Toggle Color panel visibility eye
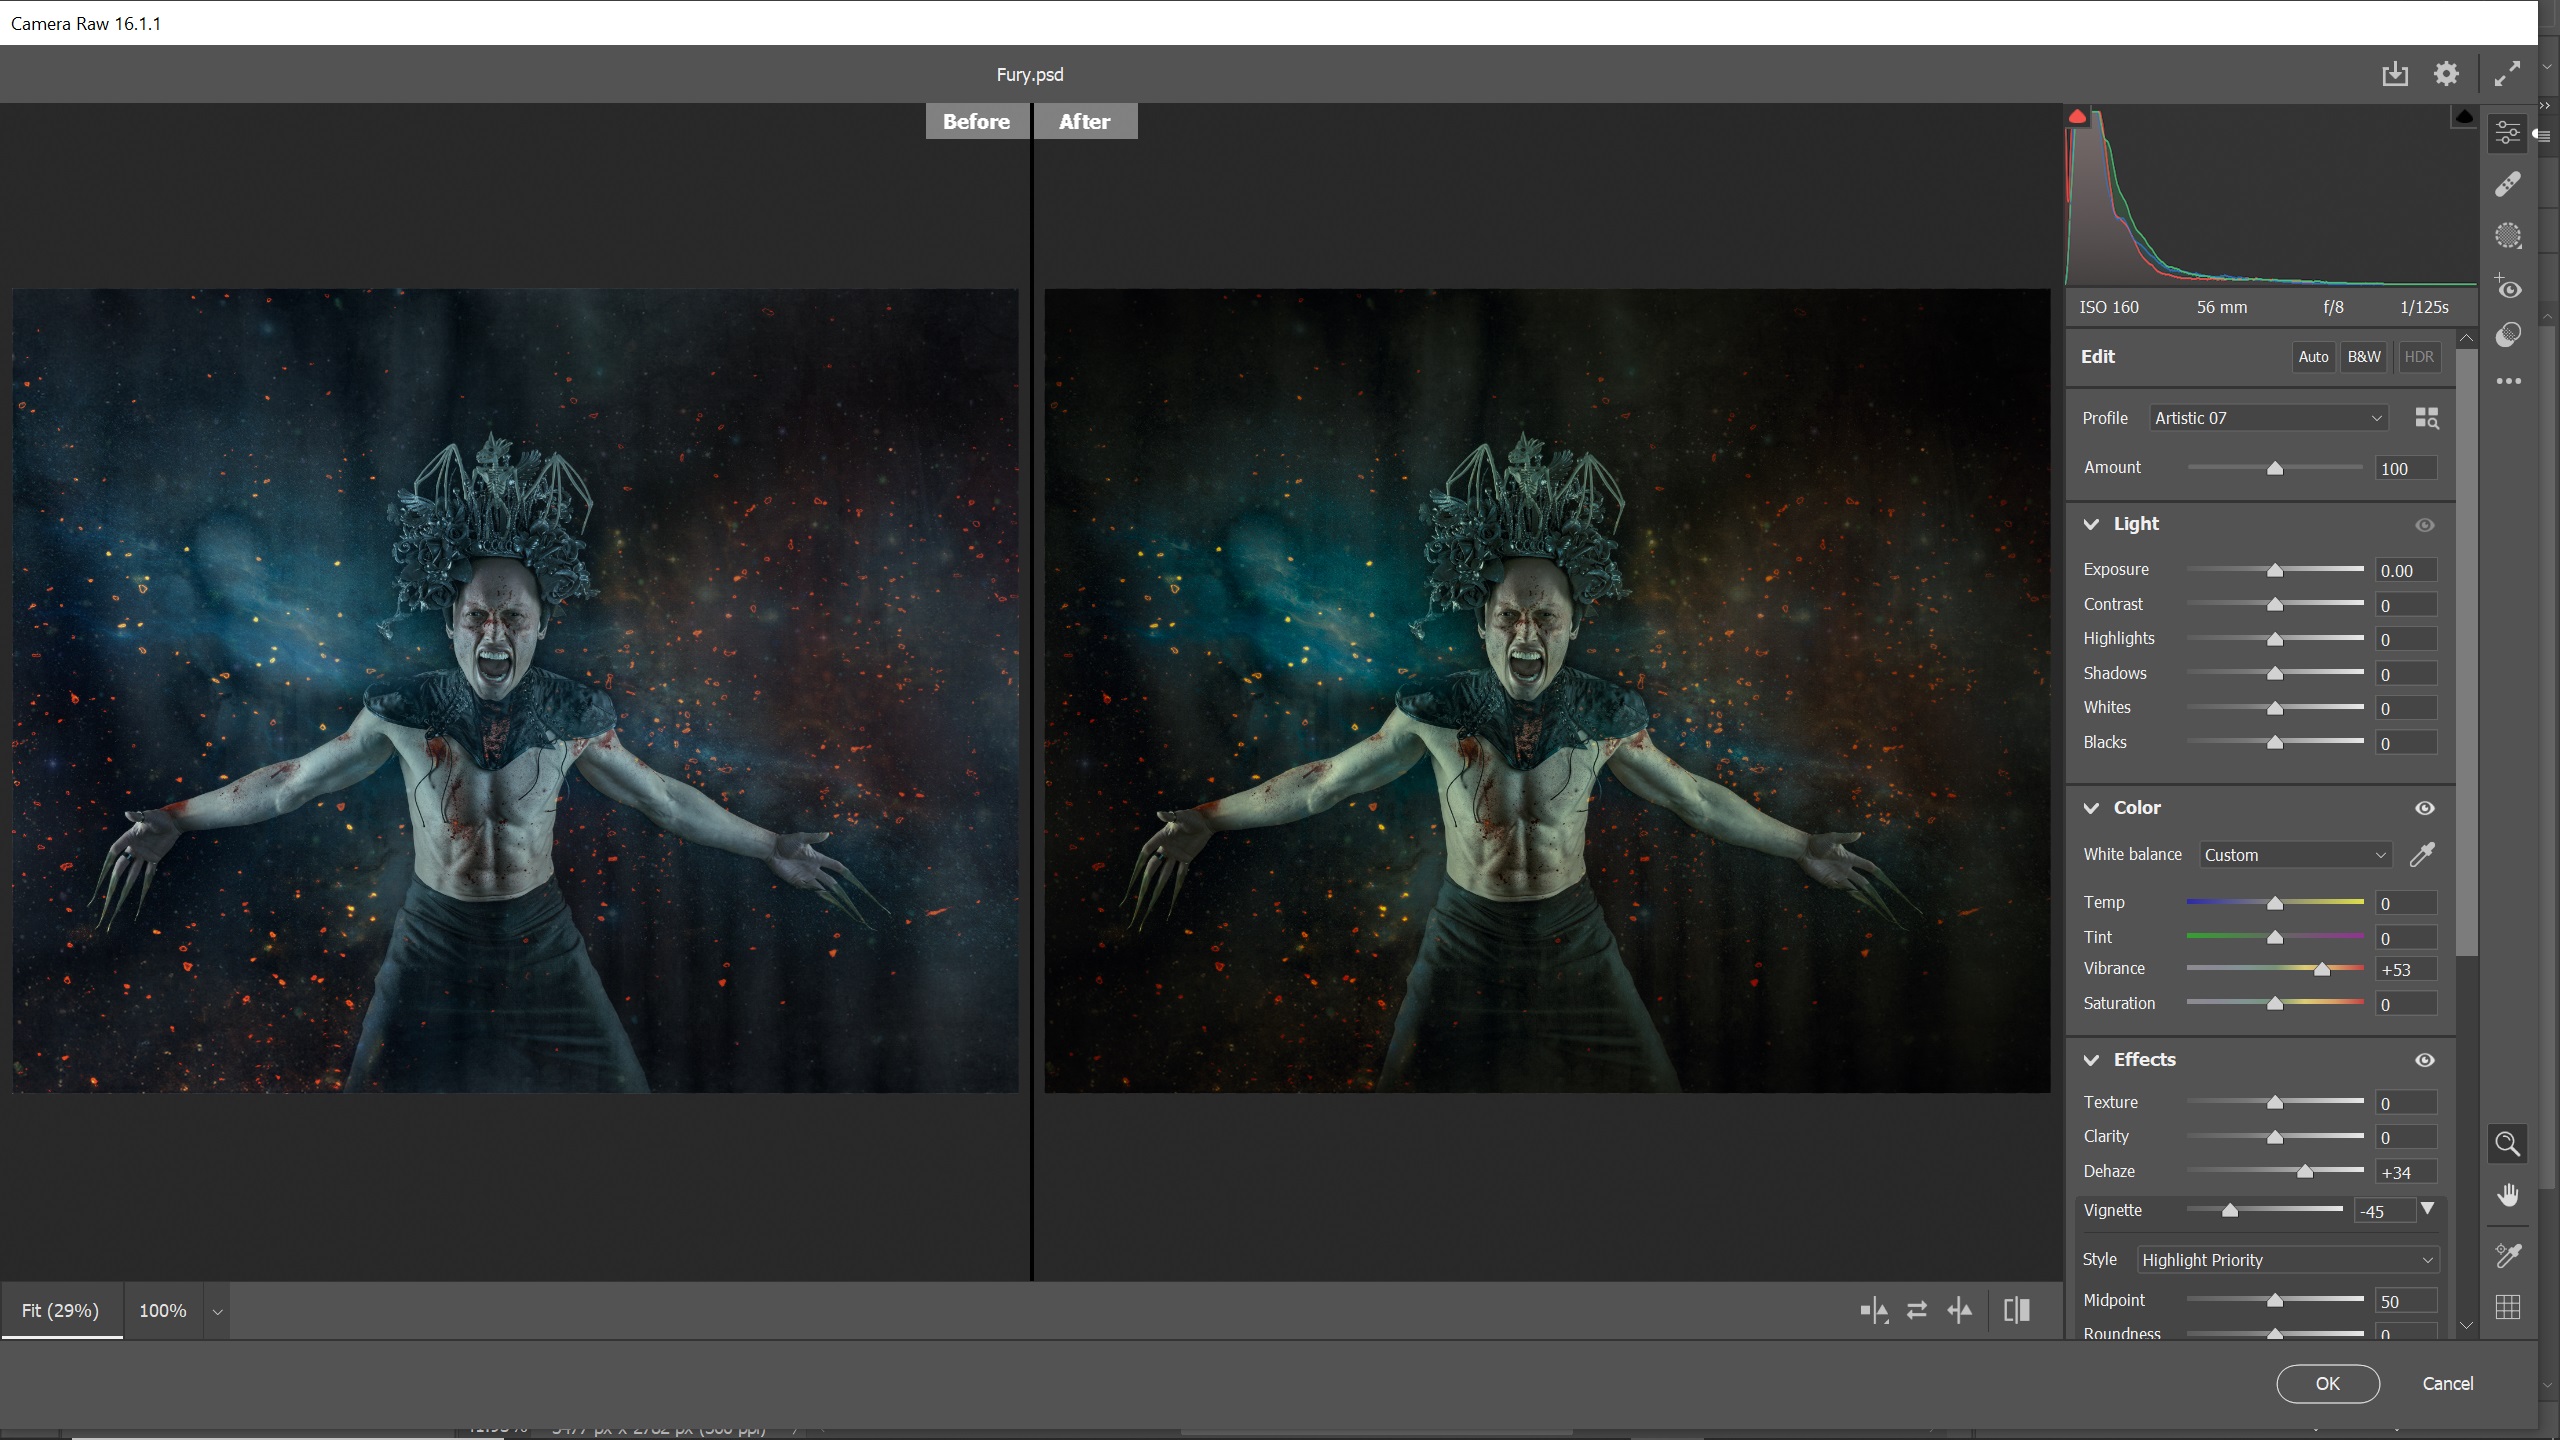This screenshot has height=1440, width=2560. pyautogui.click(x=2424, y=808)
